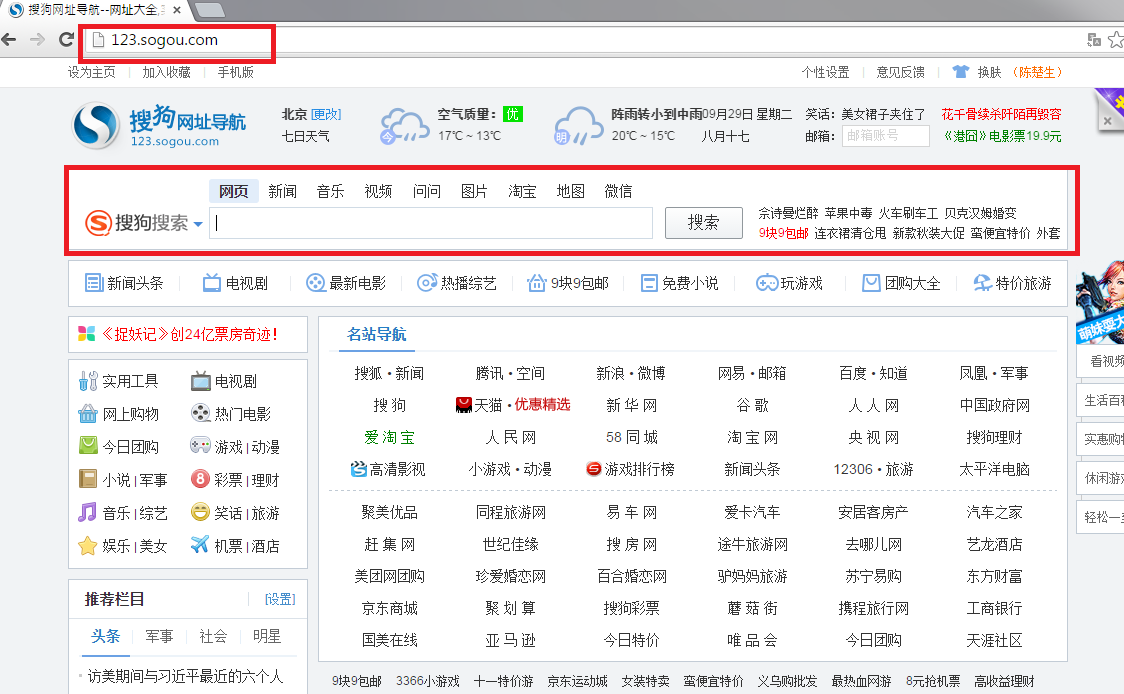This screenshot has height=694, width=1124.
Task: Click the 网上购物 shopping cart icon
Action: [88, 413]
